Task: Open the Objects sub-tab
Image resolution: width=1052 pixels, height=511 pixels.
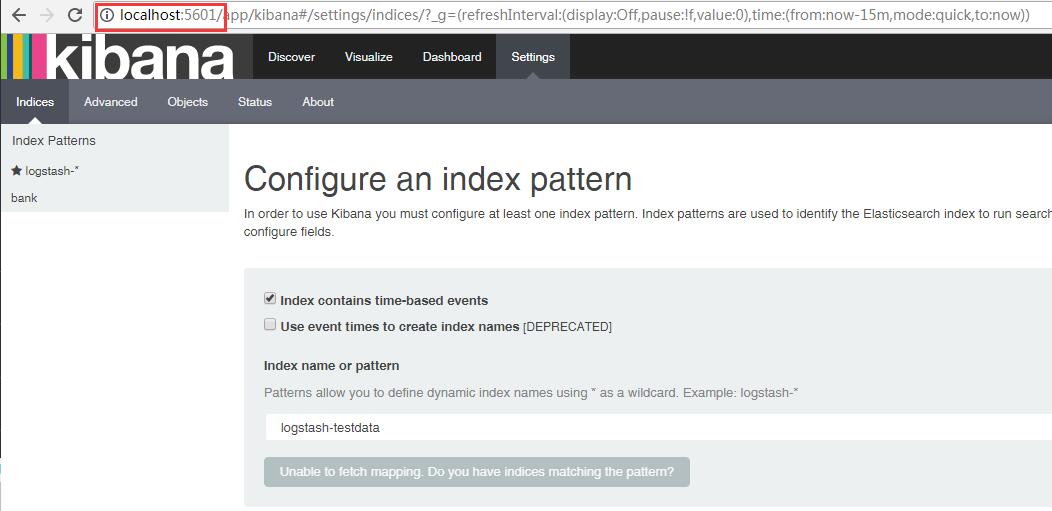Action: click(187, 102)
